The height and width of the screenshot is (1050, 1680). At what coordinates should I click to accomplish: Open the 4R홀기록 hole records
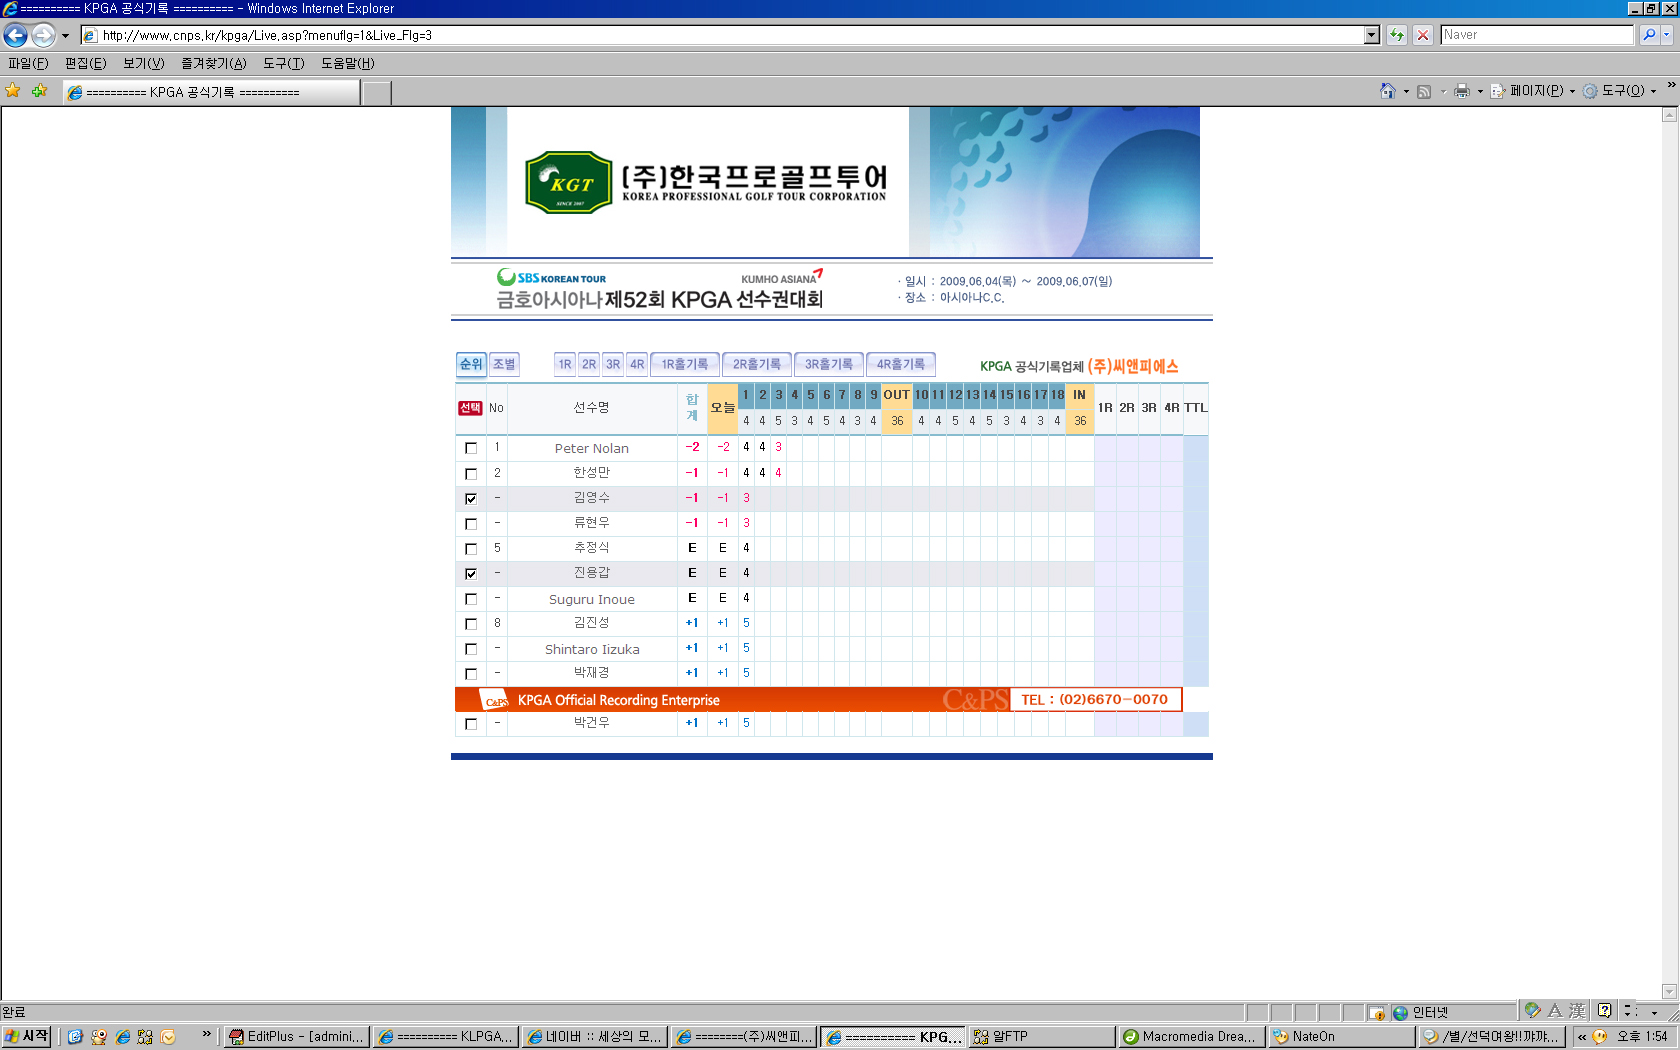[x=901, y=364]
